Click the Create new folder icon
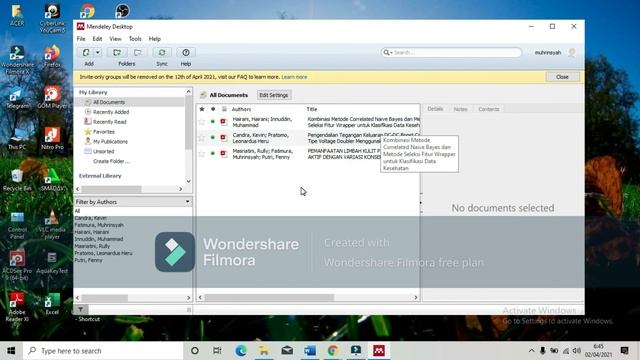This screenshot has height=360, width=640. pos(117,52)
